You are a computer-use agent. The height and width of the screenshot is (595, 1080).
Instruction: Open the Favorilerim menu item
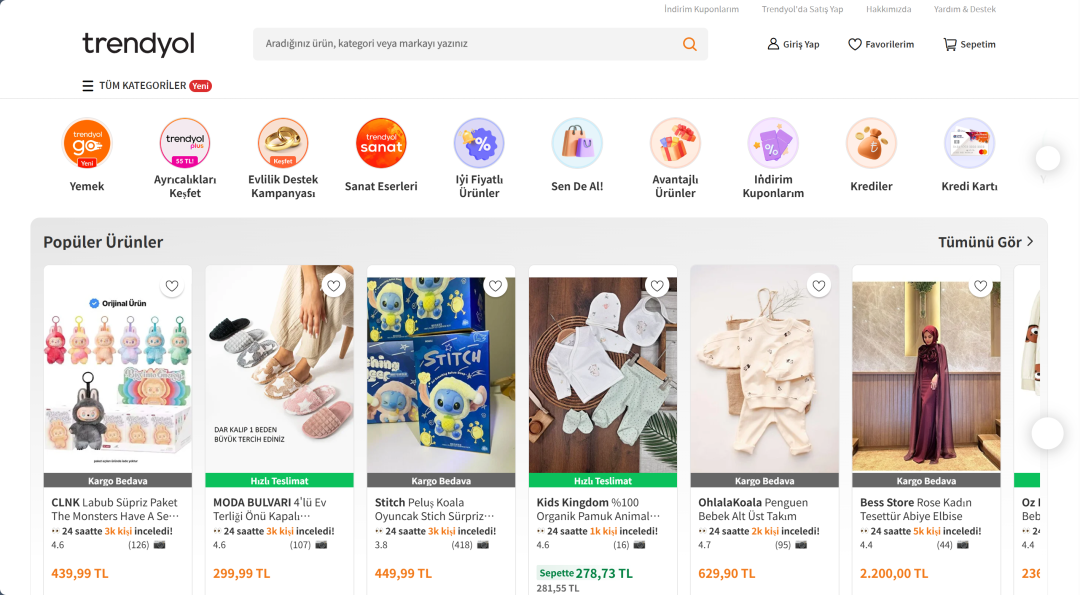point(881,44)
